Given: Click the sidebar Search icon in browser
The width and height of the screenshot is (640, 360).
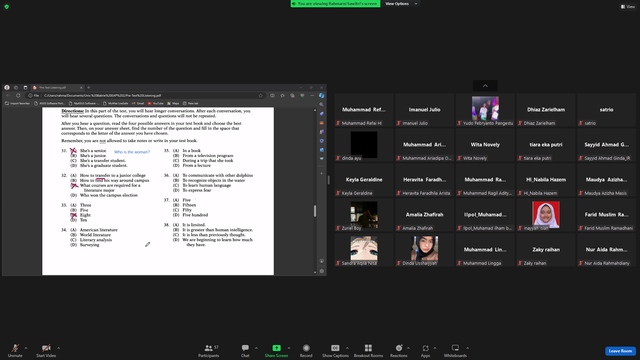Looking at the screenshot, I should tap(322, 104).
